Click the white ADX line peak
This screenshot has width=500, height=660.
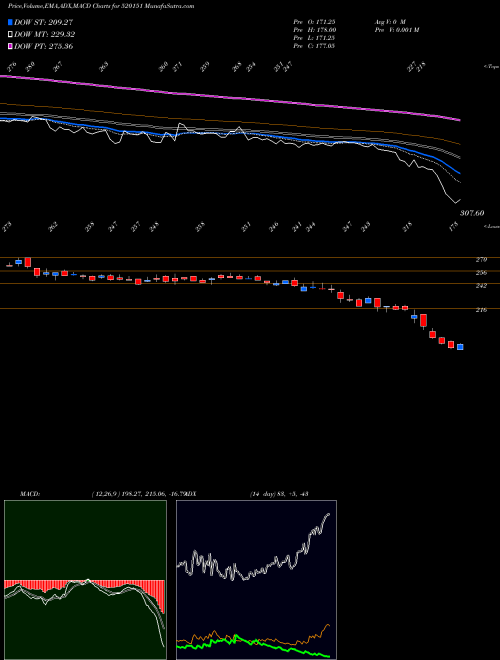click(x=328, y=514)
